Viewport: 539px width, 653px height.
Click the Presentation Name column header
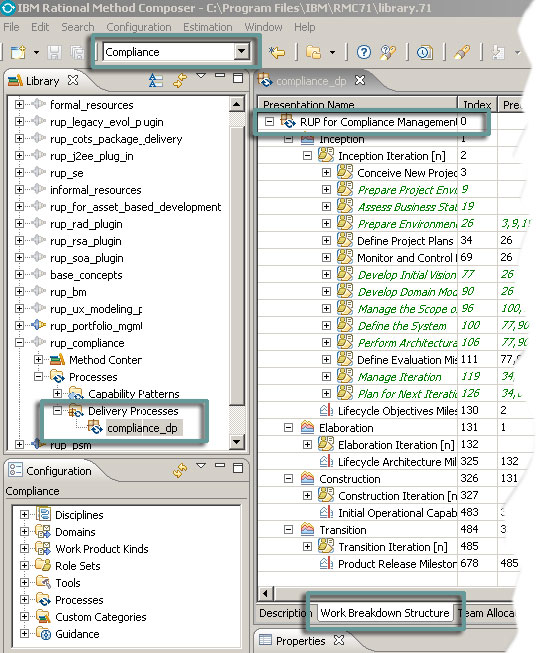358,104
